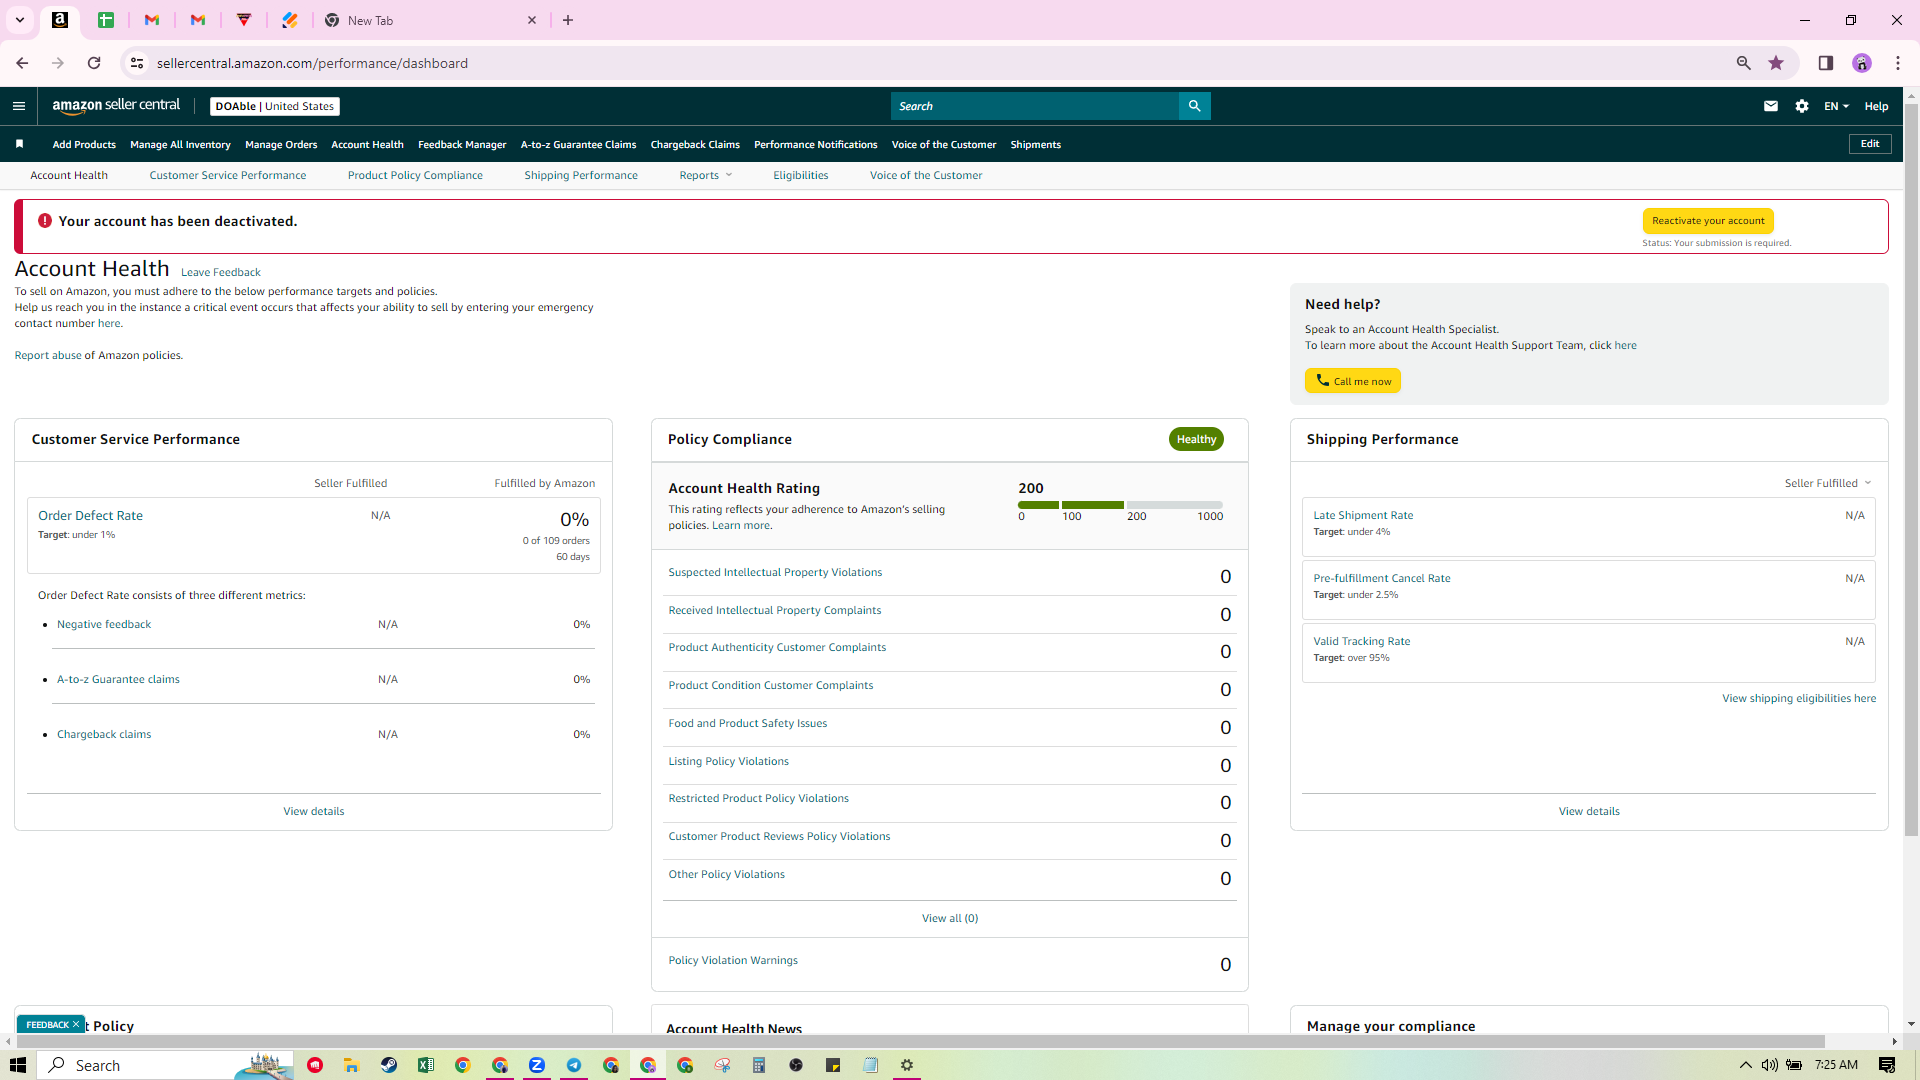Switch to Product Policy Compliance tab

415,175
